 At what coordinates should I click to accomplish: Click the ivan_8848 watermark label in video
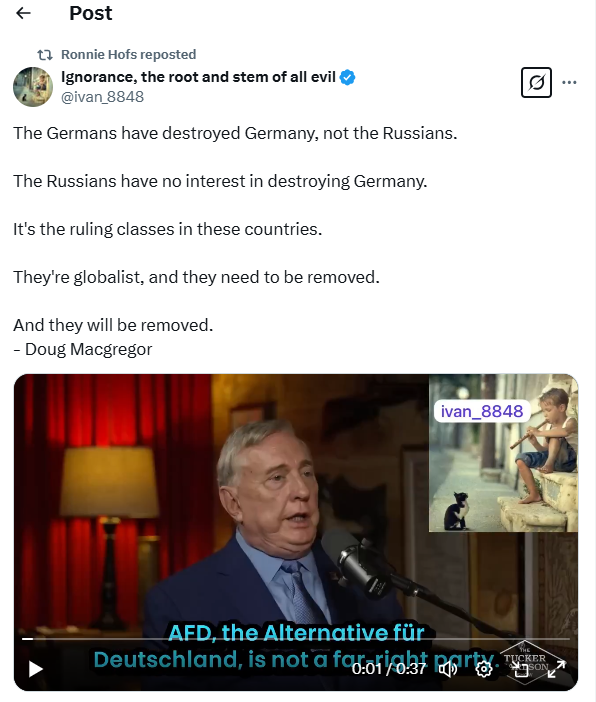482,411
